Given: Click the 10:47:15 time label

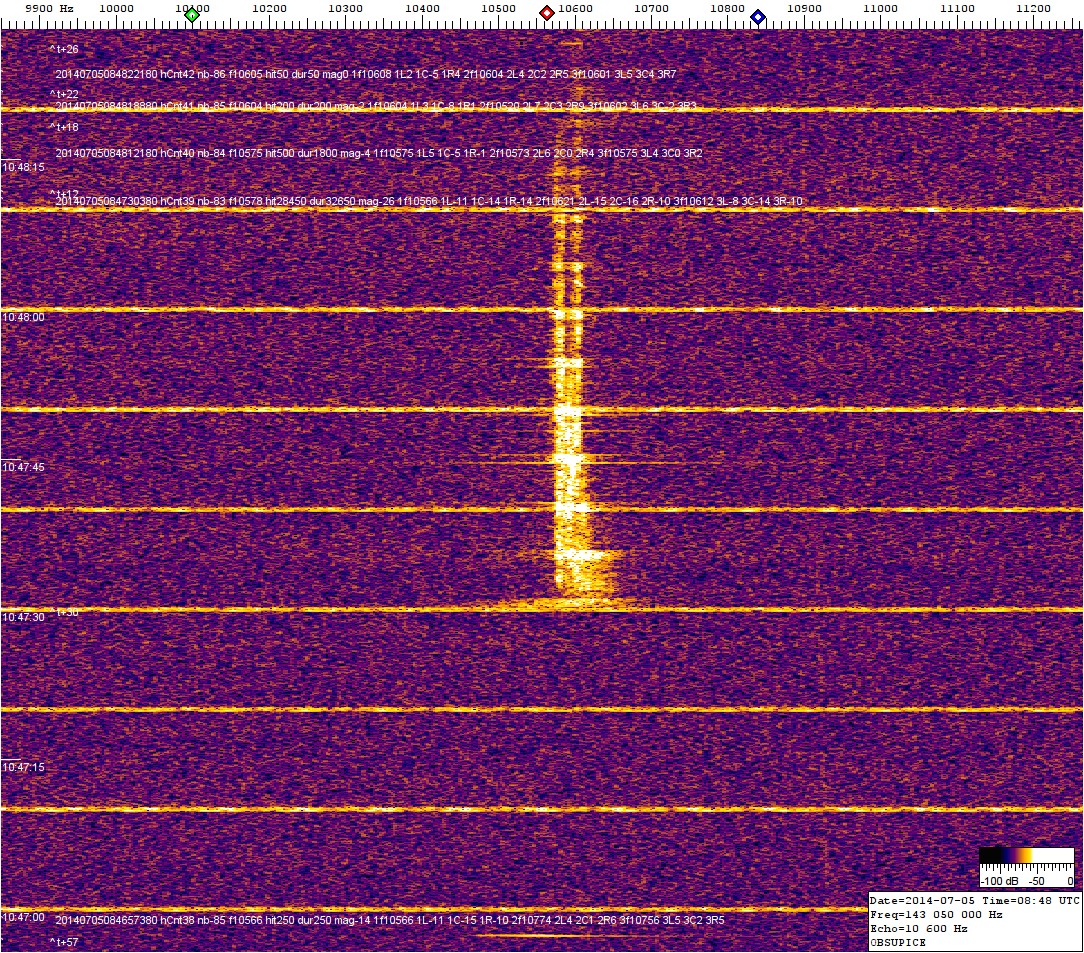Looking at the screenshot, I should (x=23, y=767).
